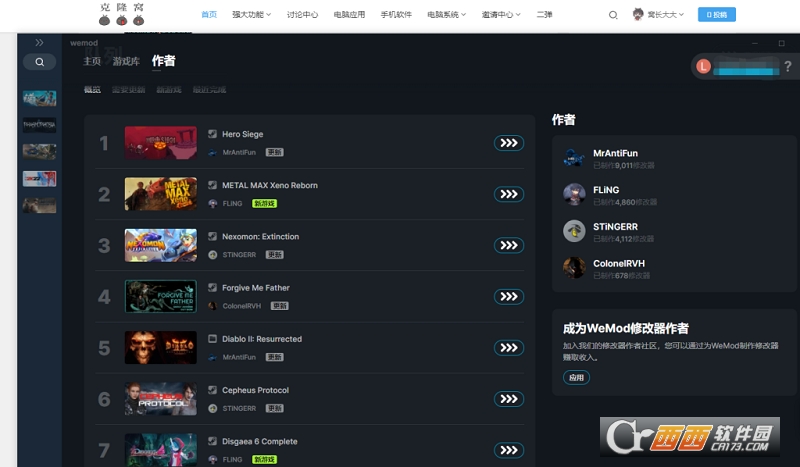Screen dimensions: 800x467
Task: Expand 邀请中心 dropdown in website navigation
Action: pos(501,14)
